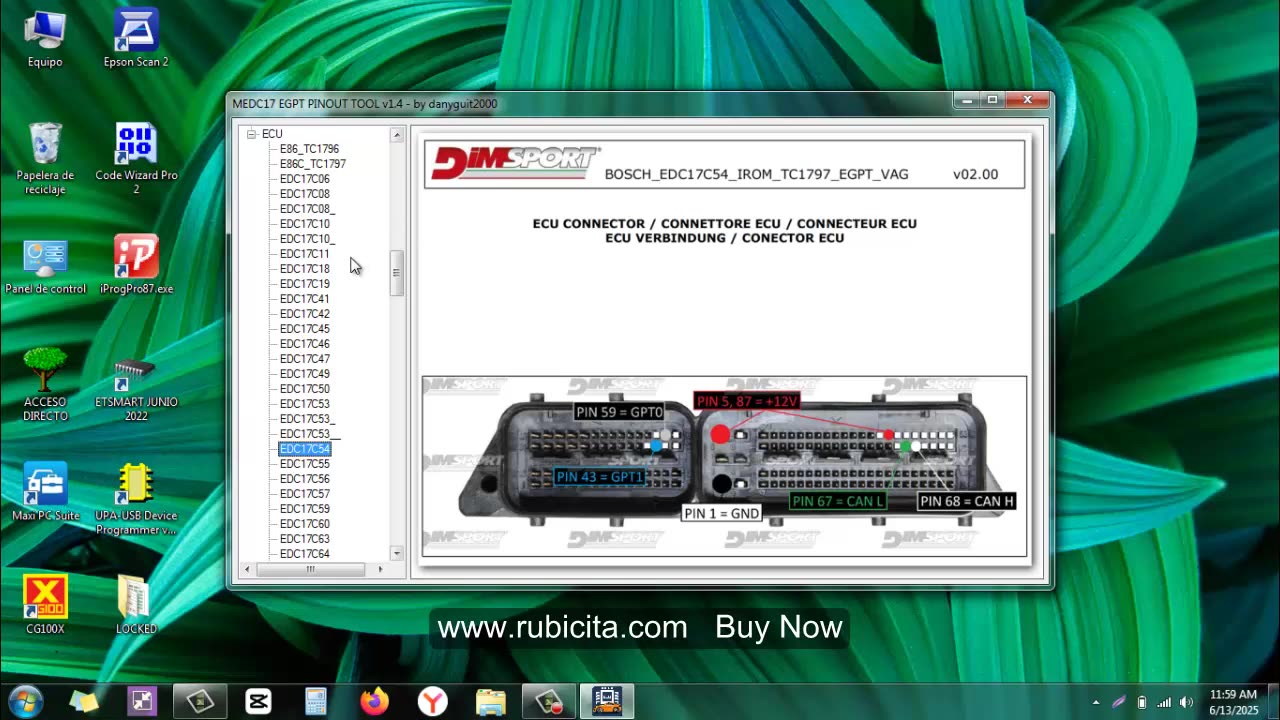The image size is (1280, 720).
Task: Select E86_TC1796 in the ECU tree
Action: click(309, 149)
